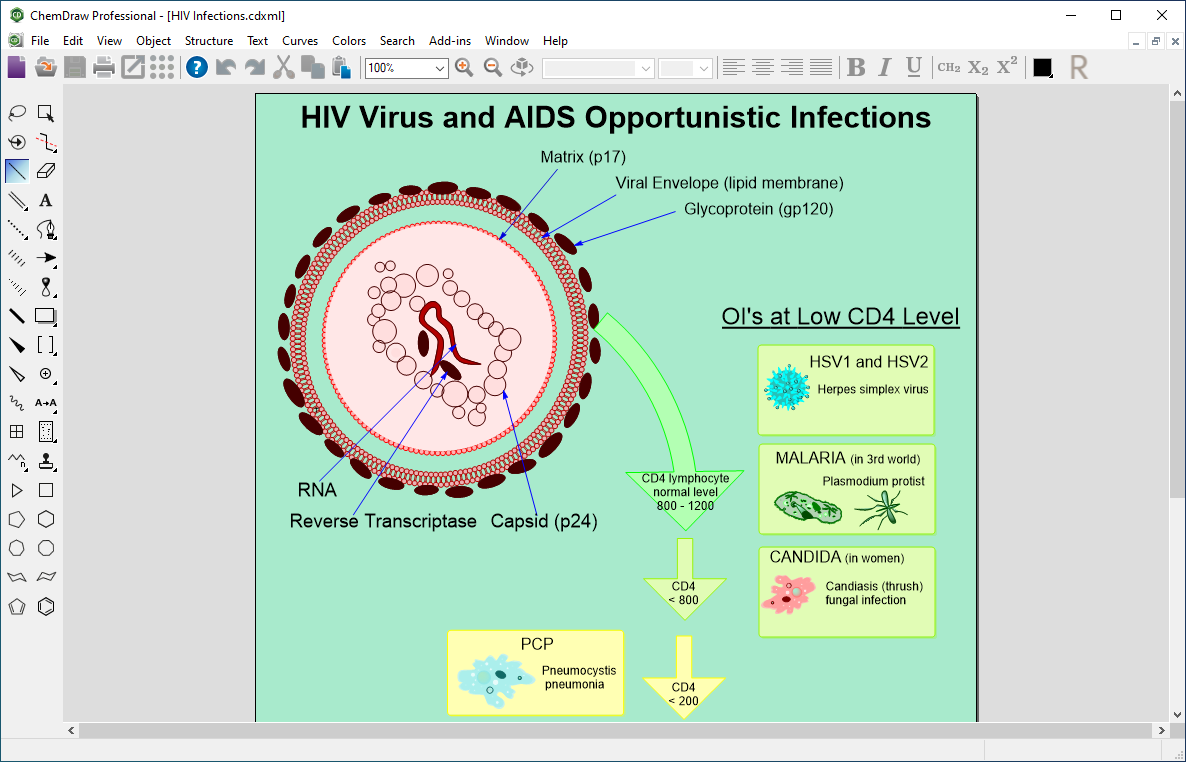Select the first Cyclohexane Chair tool
This screenshot has width=1186, height=762.
click(x=17, y=577)
